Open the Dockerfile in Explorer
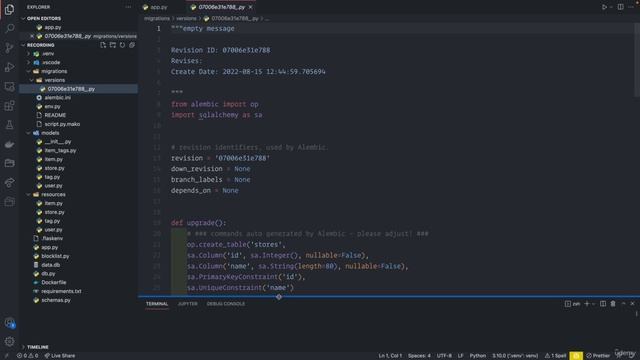Screen dimensions: 640x360 click(53, 282)
